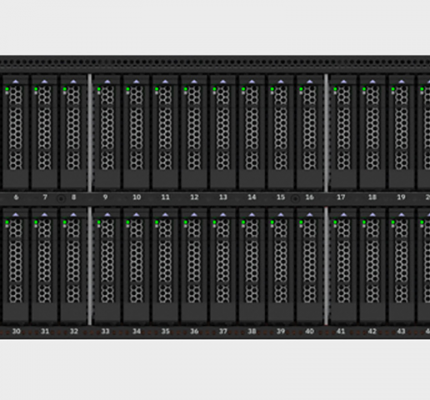The height and width of the screenshot is (400, 430).
Task: Click the eject arrow on bay 38
Action: coord(252,215)
